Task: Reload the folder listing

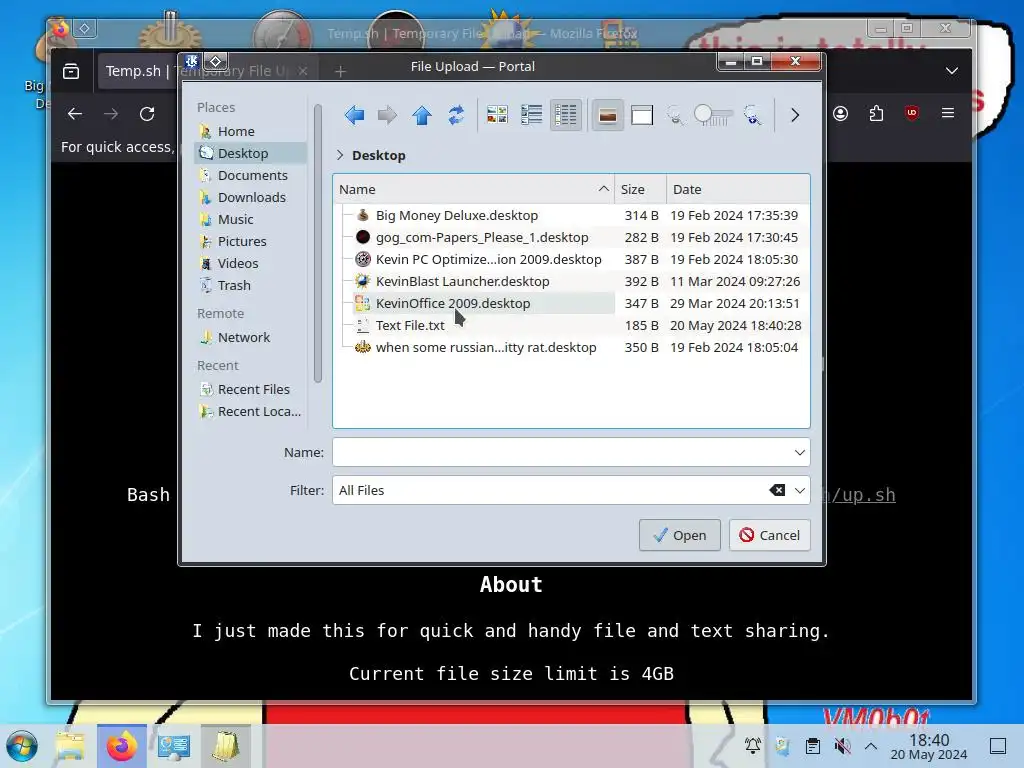Action: click(x=456, y=116)
